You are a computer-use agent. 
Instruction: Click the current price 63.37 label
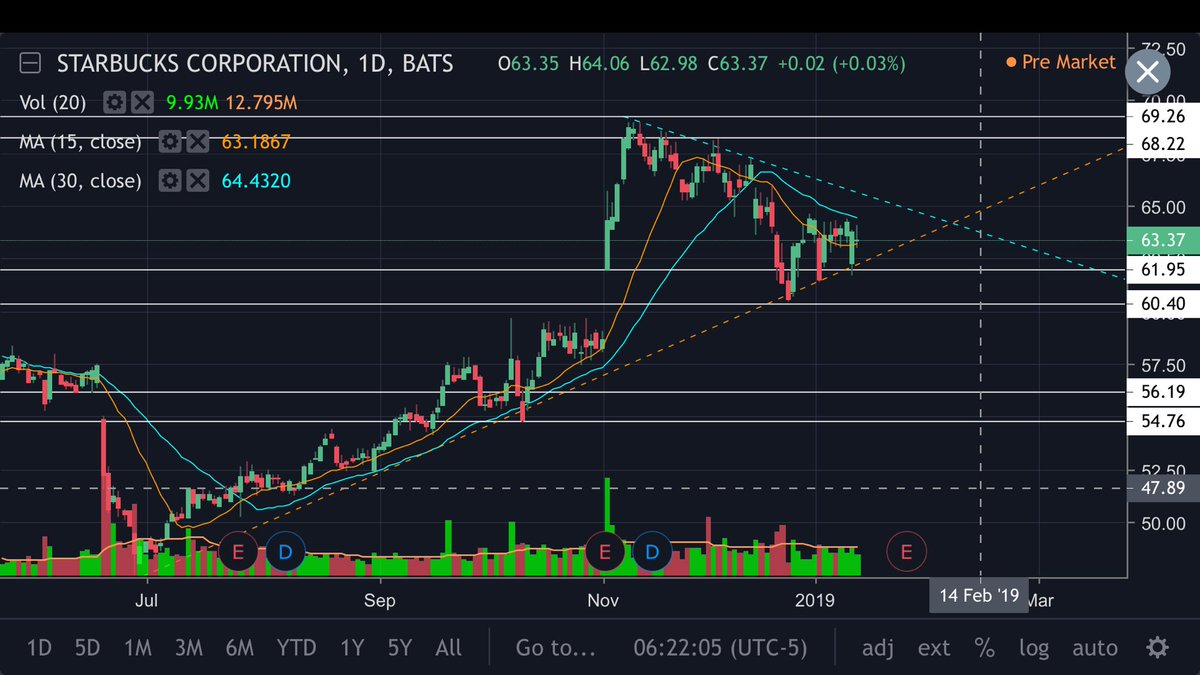(x=1161, y=241)
